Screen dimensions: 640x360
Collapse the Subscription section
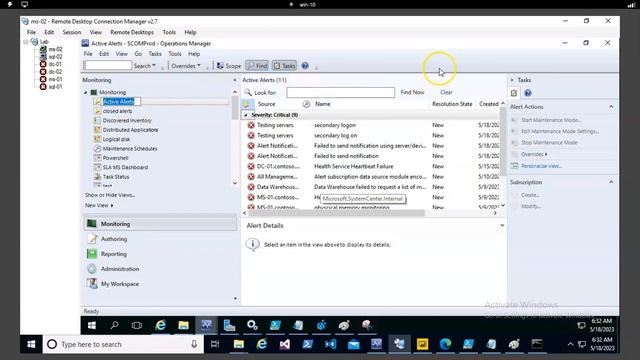(x=611, y=182)
